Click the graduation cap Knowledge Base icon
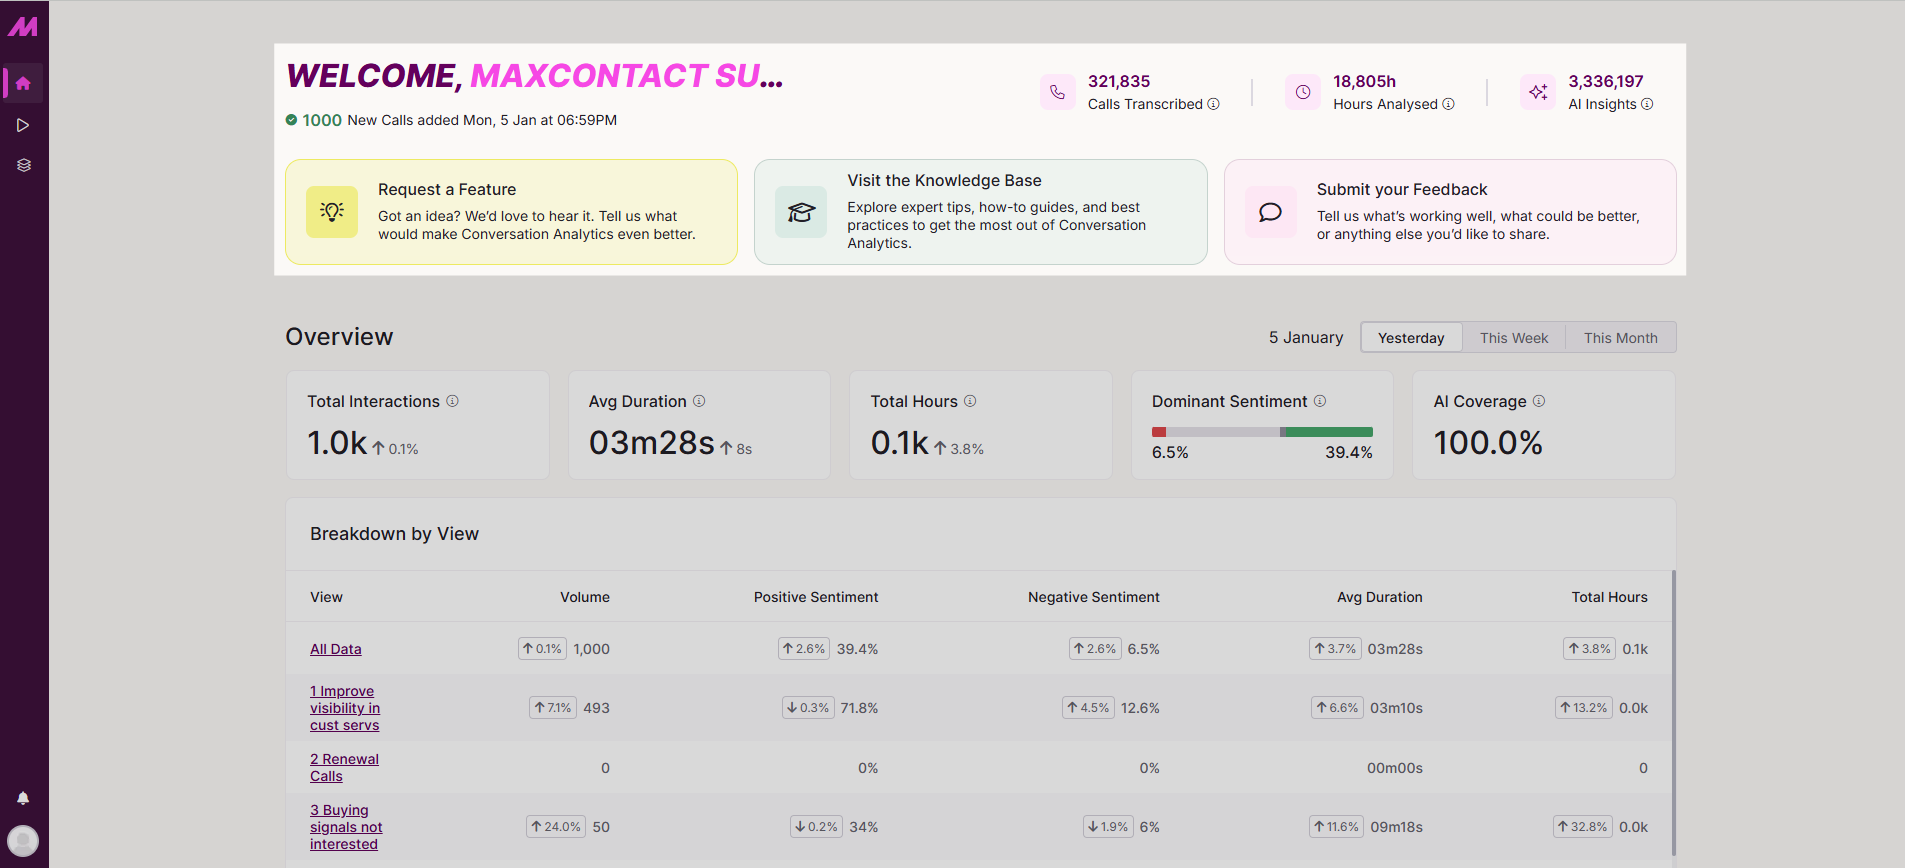 801,212
